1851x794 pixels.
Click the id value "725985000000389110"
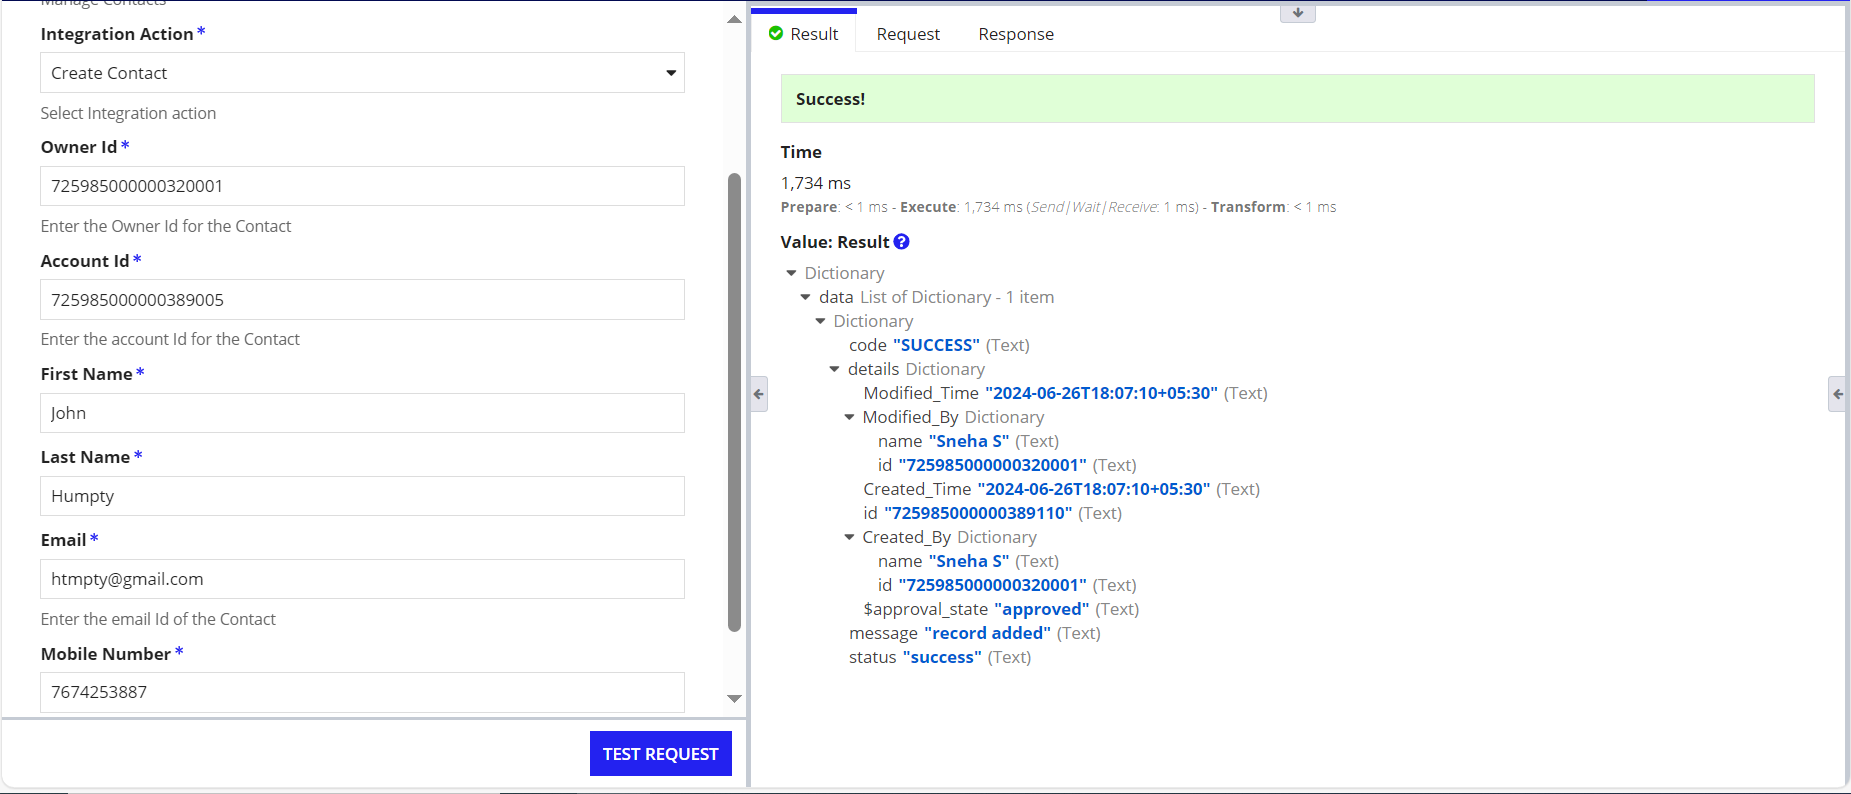pyautogui.click(x=978, y=513)
